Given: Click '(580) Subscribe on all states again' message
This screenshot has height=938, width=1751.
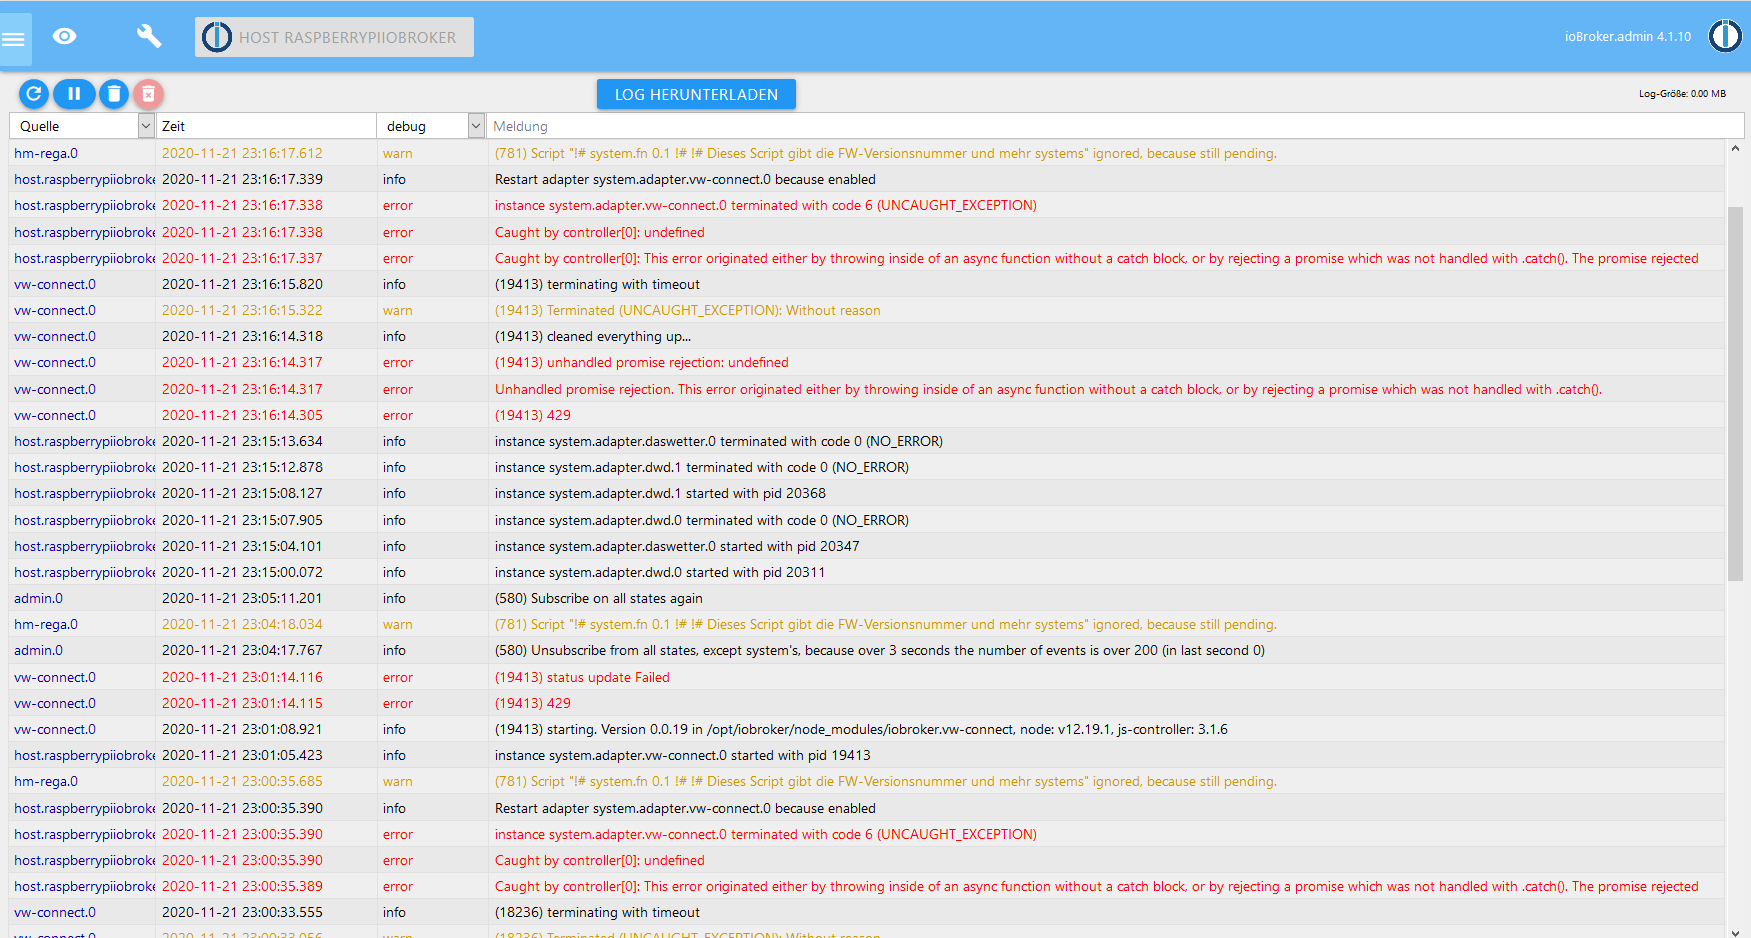Looking at the screenshot, I should pyautogui.click(x=599, y=598).
